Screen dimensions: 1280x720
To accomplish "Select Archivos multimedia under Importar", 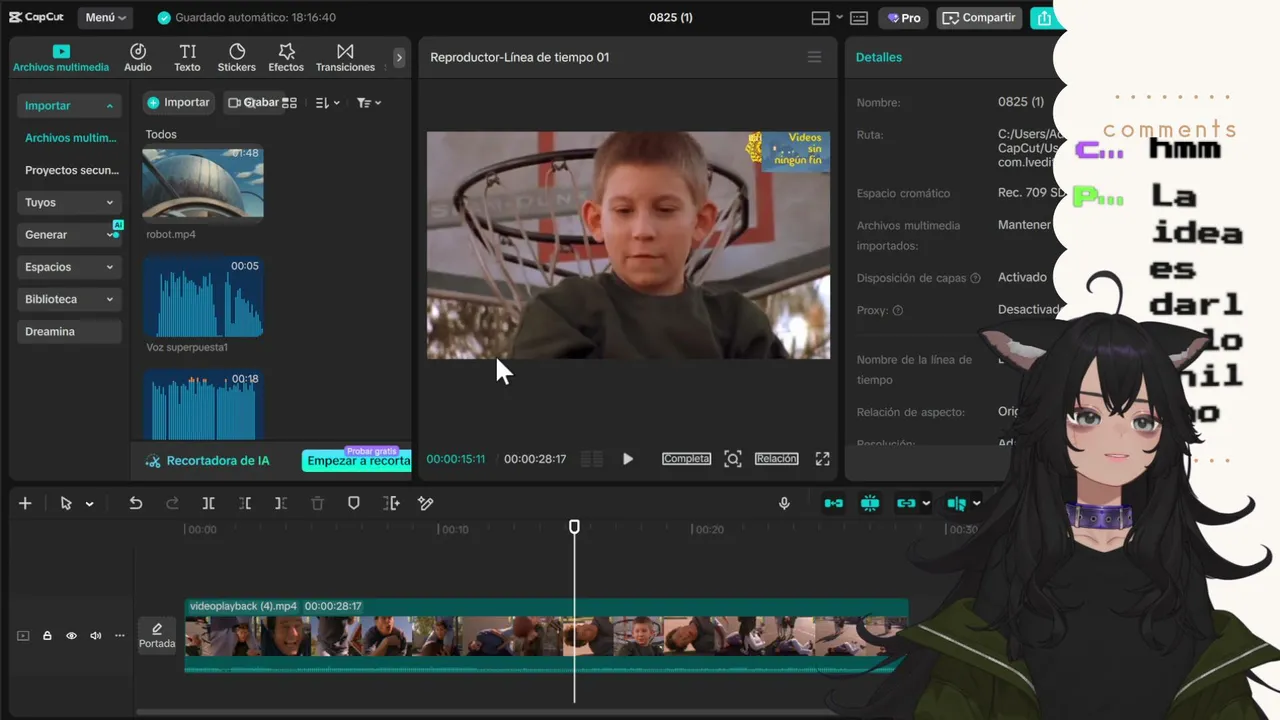I will (71, 138).
